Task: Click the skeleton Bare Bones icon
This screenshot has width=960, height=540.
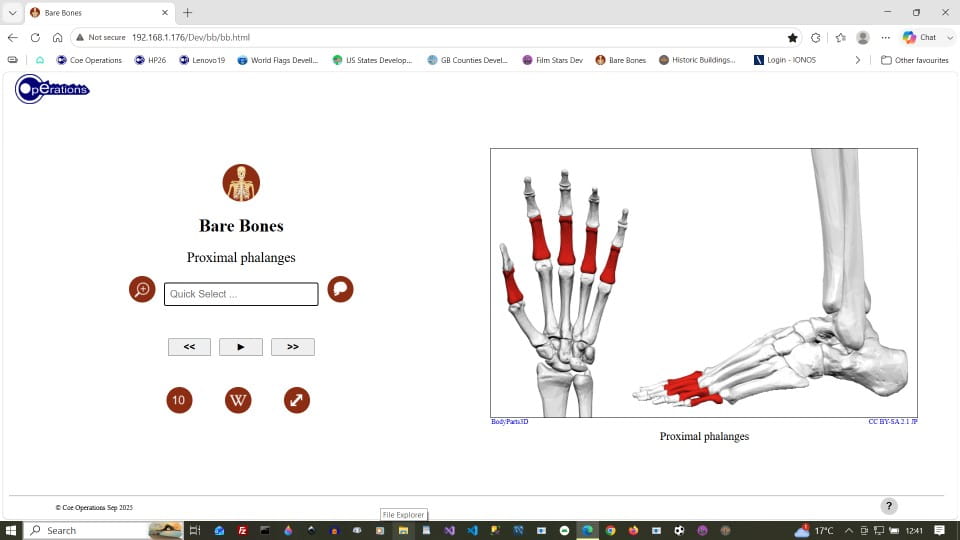Action: click(x=241, y=182)
